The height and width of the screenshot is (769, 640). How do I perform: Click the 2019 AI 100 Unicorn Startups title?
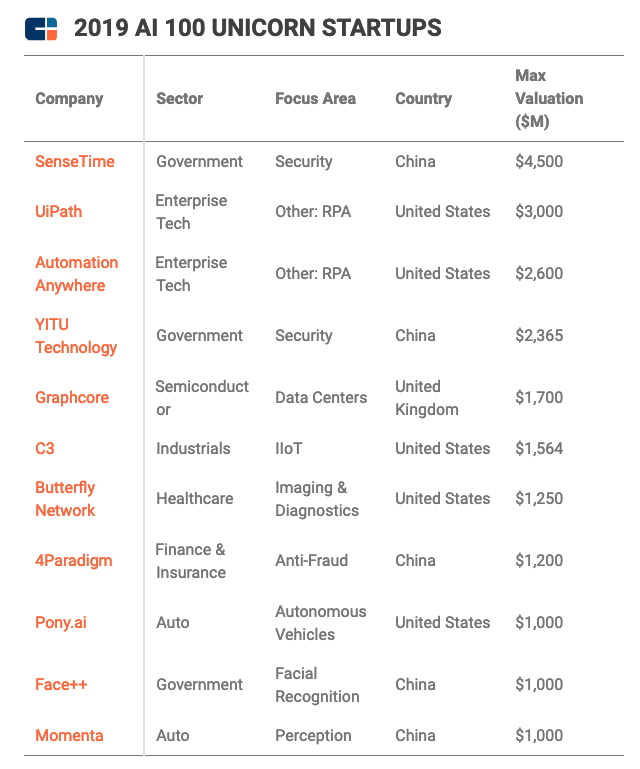tap(257, 28)
